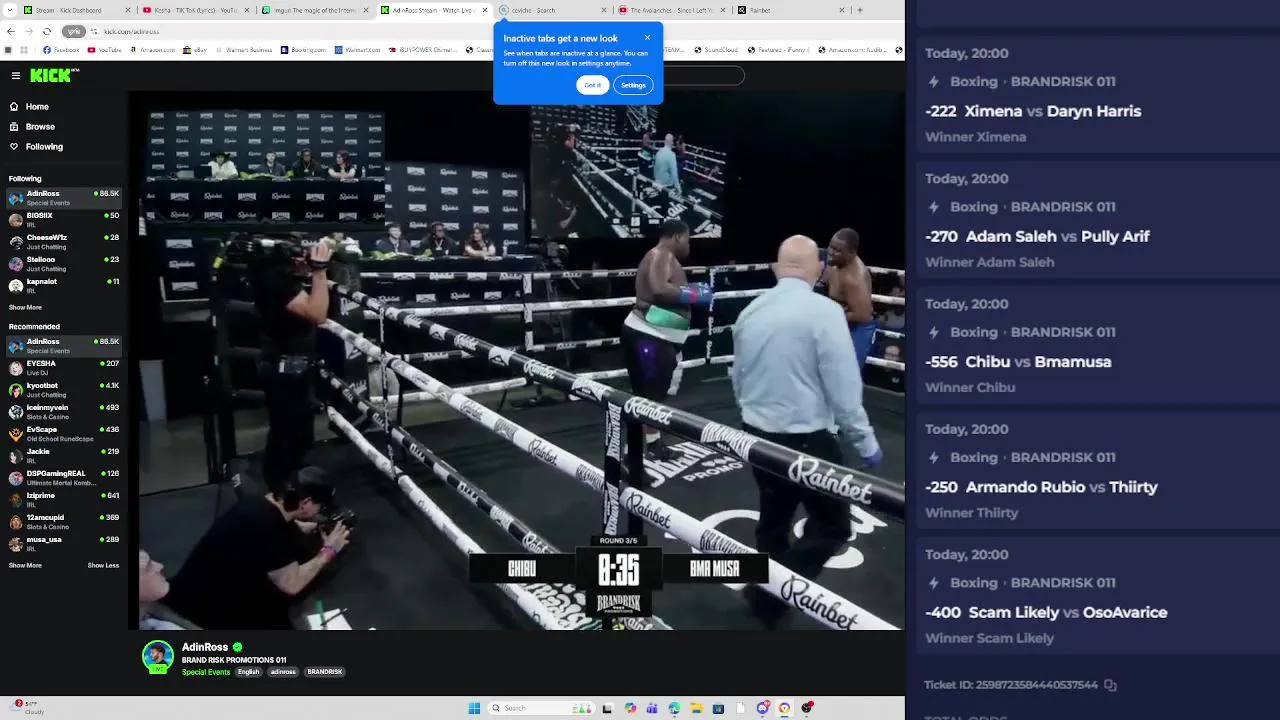Screen dimensions: 1280x720
Task: Open Discord from taskbar
Action: (x=762, y=708)
